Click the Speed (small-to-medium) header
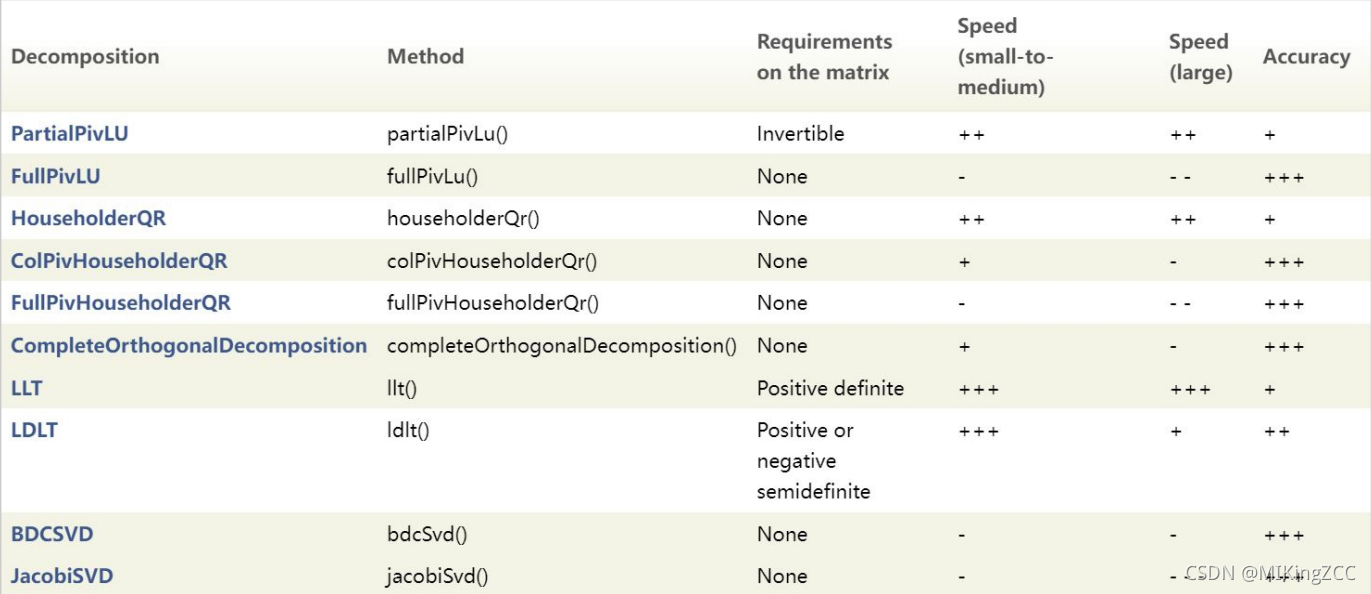Viewport: 1371px width, 594px height. coord(1005,56)
